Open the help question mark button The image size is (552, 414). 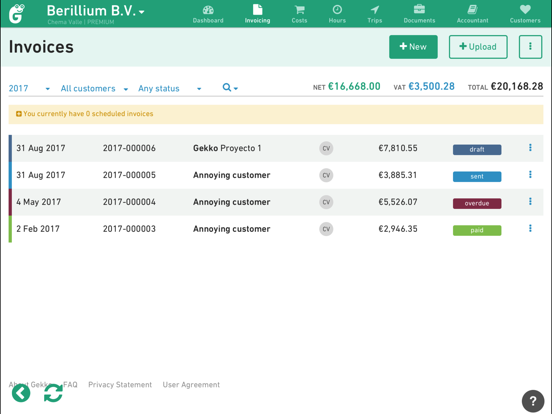(x=533, y=401)
